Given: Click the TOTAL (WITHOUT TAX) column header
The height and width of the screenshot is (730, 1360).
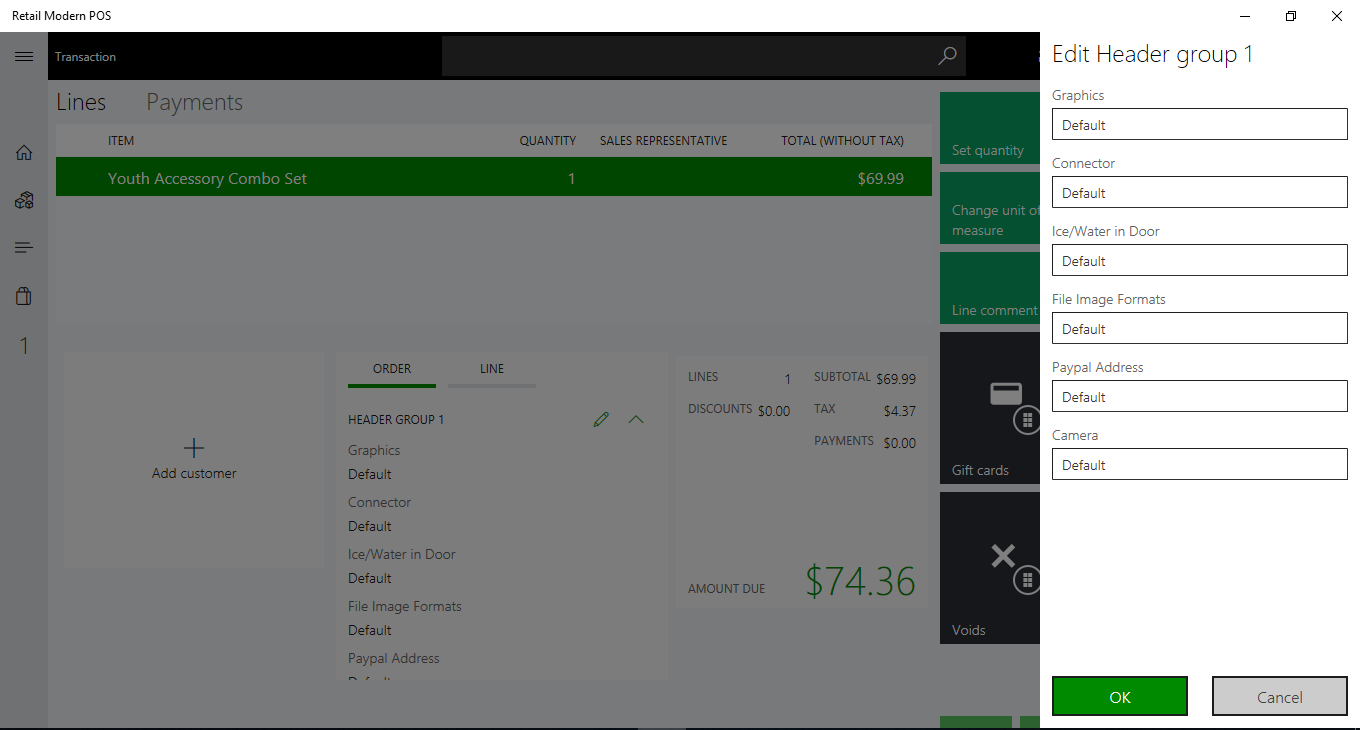Looking at the screenshot, I should click(x=843, y=141).
